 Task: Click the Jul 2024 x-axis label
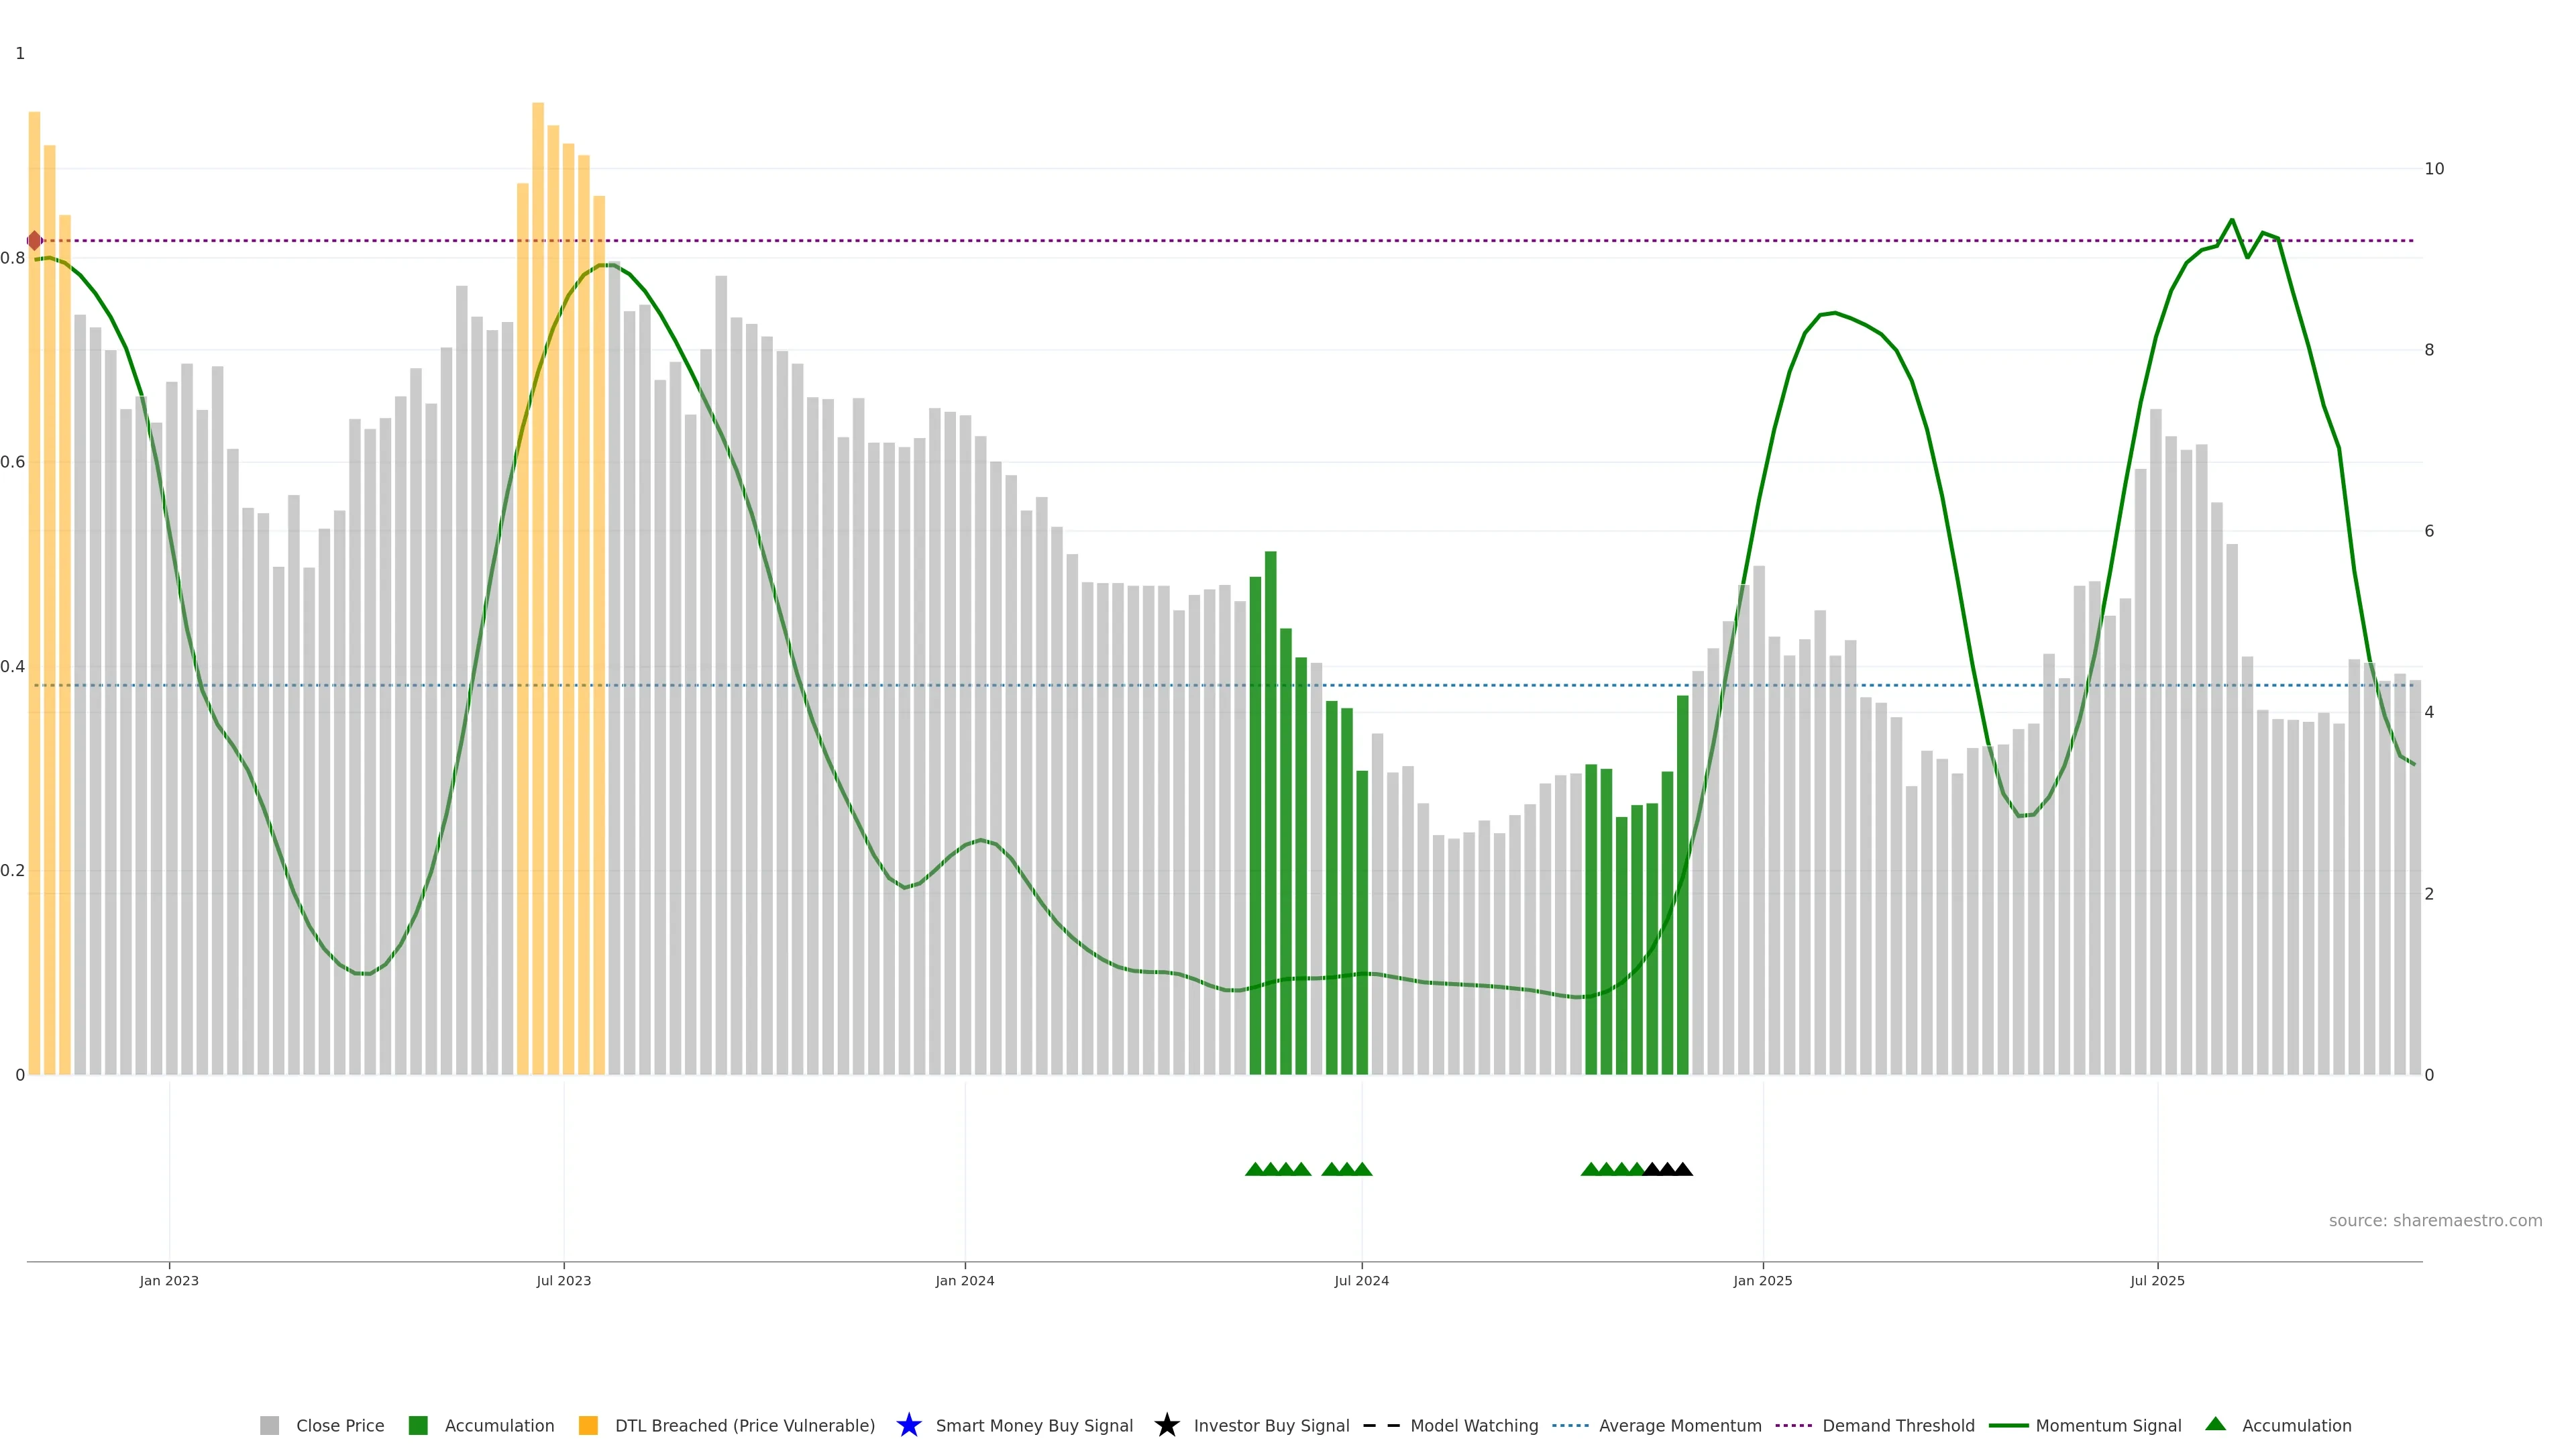coord(1361,1280)
